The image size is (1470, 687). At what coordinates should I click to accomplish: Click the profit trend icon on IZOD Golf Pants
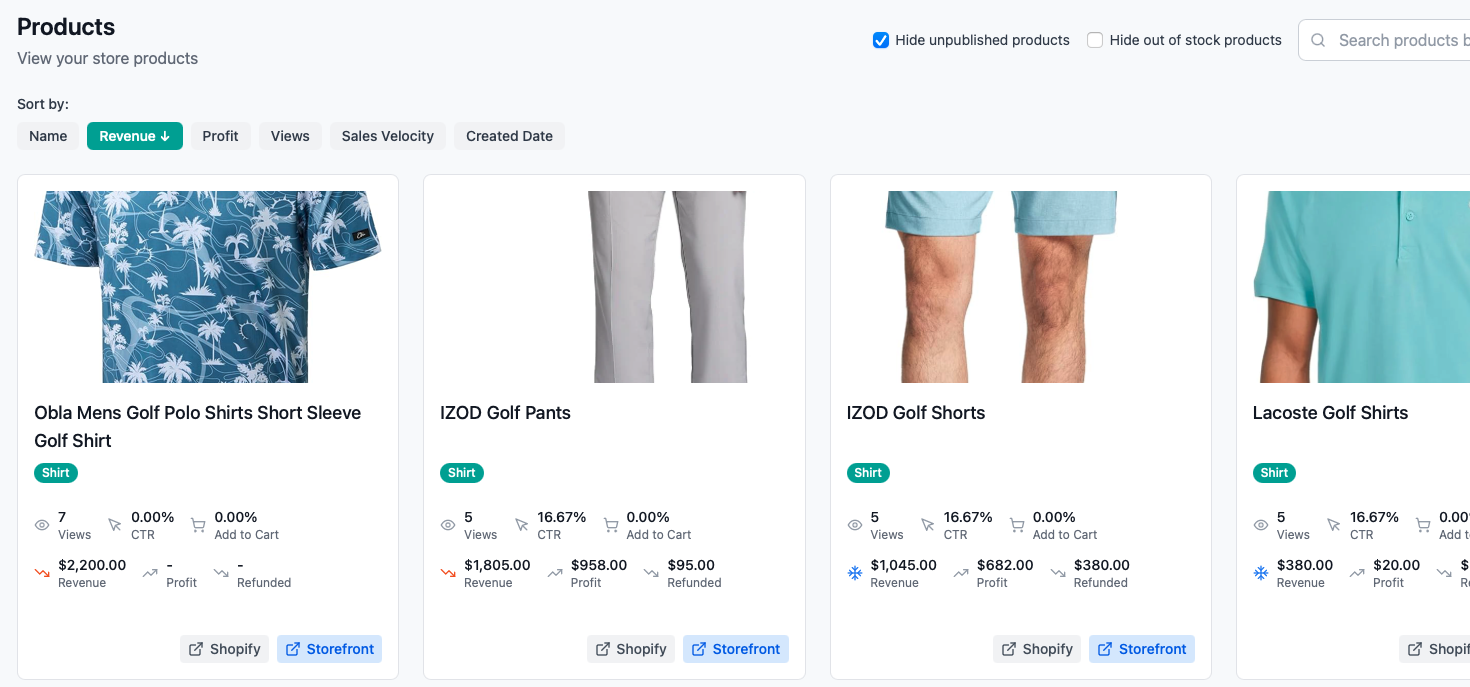(x=554, y=572)
